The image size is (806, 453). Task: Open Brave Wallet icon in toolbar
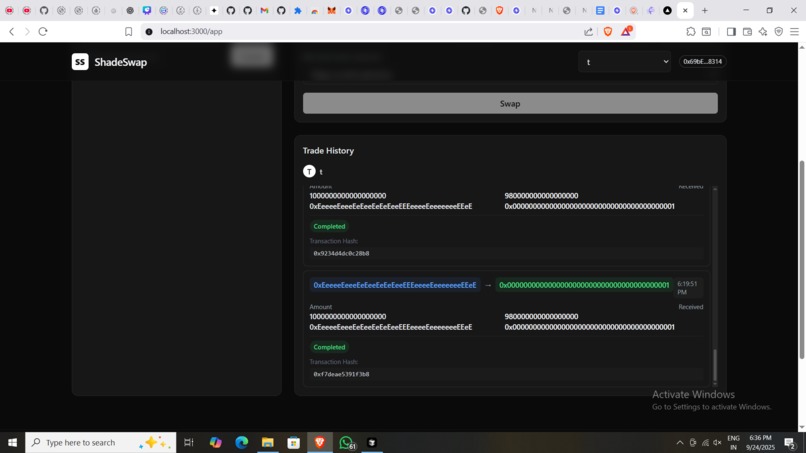747,31
